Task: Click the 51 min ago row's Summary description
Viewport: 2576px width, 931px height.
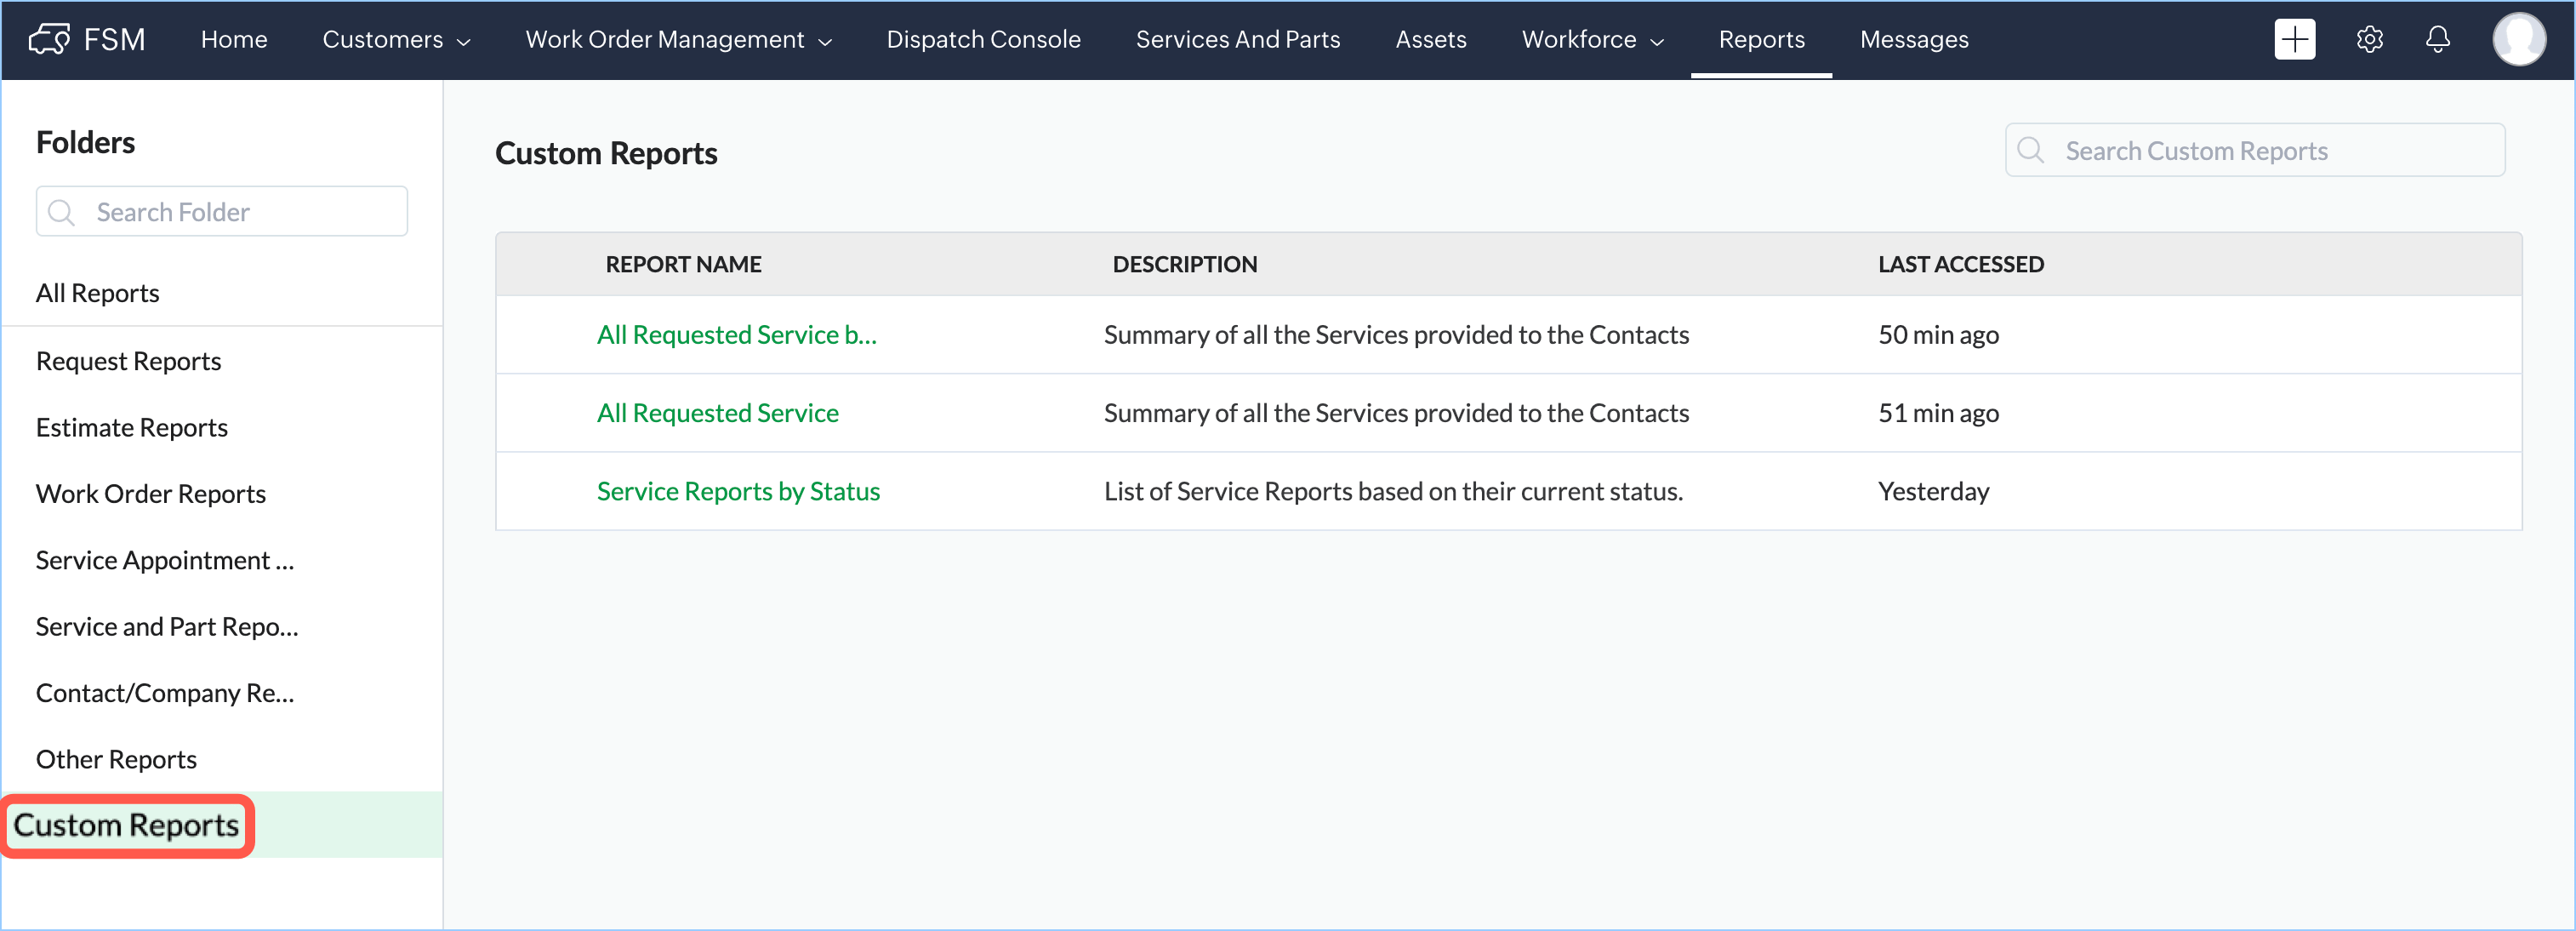Action: coord(1396,412)
